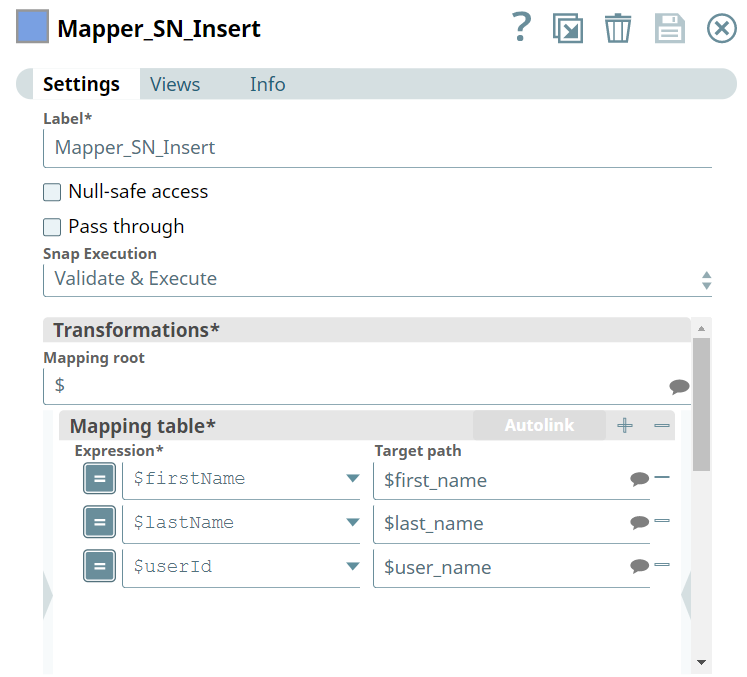Viewport: 747px width, 677px height.
Task: Open Mapping root expression comment bubble
Action: coord(679,386)
